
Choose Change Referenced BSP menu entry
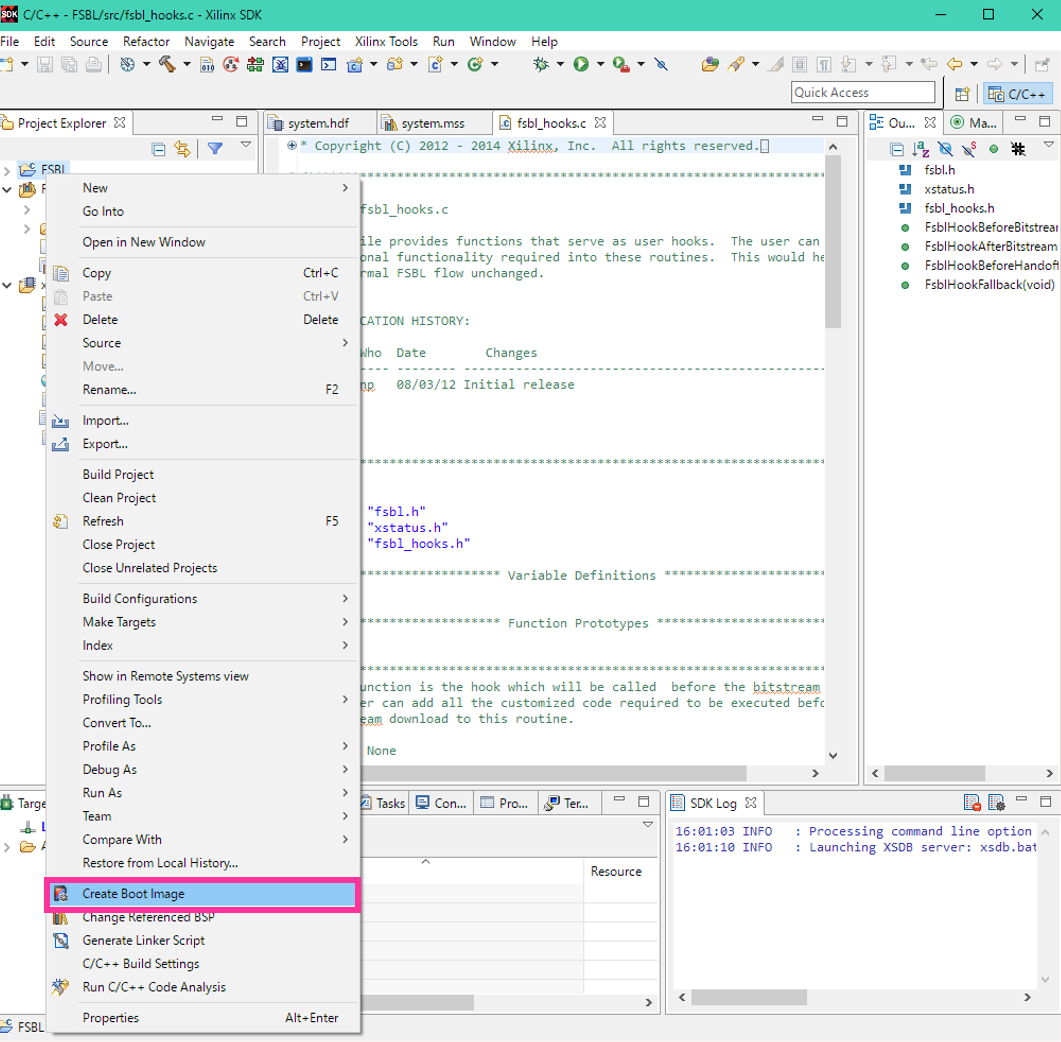pos(203,917)
